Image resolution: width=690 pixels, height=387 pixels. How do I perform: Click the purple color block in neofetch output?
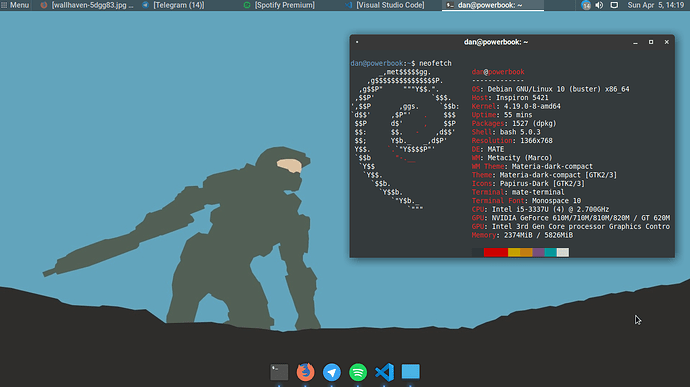coord(538,252)
